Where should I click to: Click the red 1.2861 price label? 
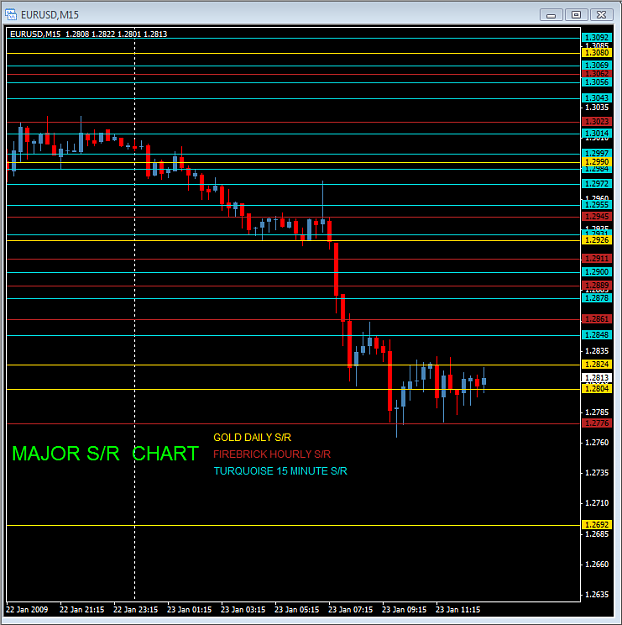597,319
